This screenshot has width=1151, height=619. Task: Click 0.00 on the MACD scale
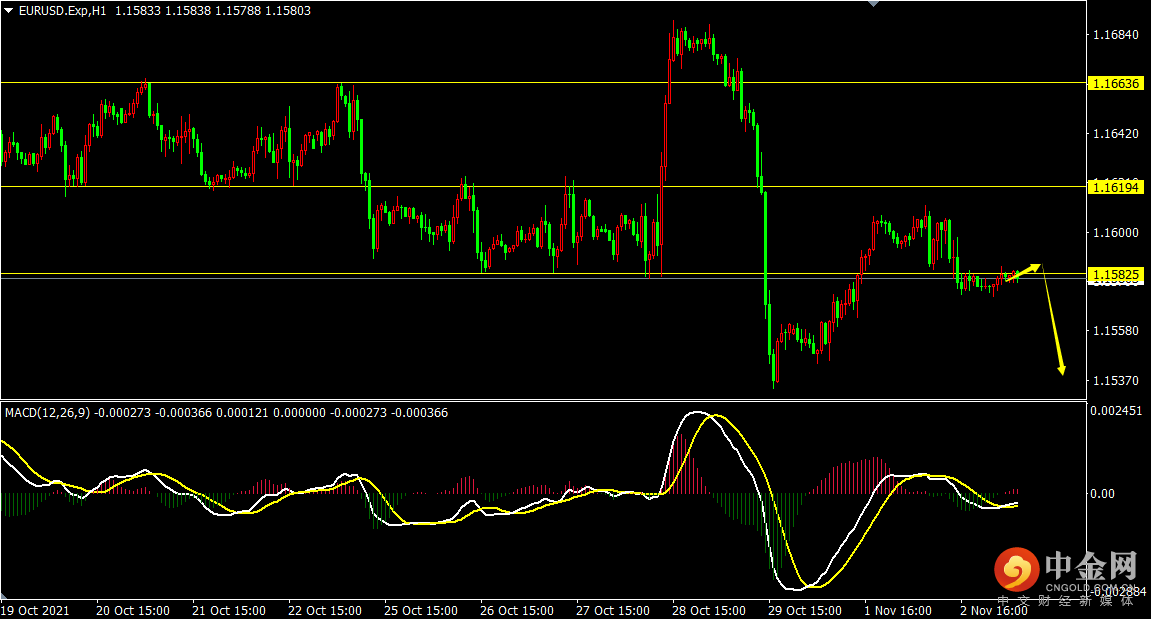point(1102,493)
